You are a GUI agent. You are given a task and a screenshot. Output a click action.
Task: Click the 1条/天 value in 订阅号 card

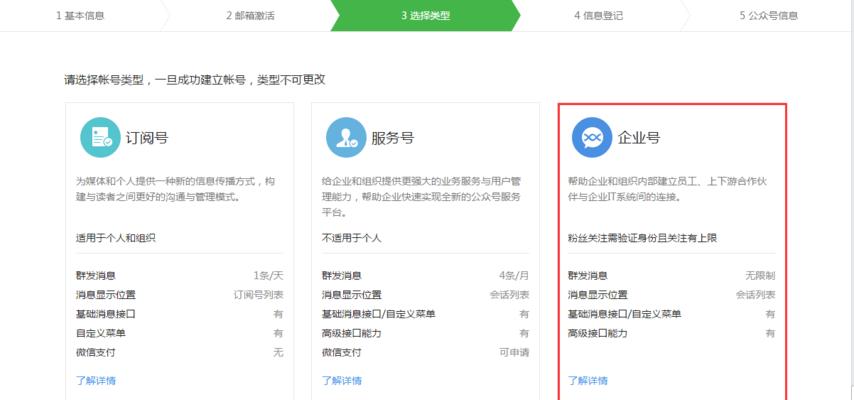coord(269,276)
